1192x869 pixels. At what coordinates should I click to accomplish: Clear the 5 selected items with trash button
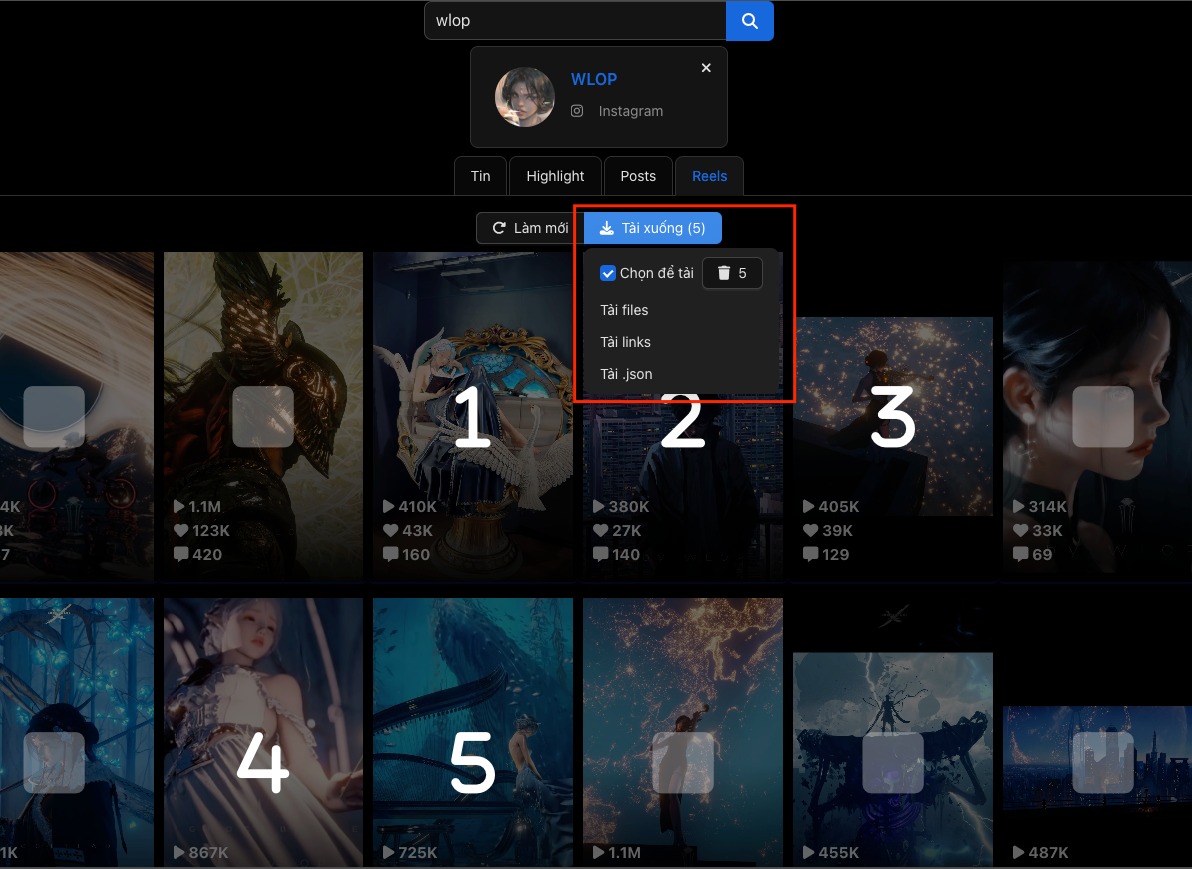[x=732, y=273]
